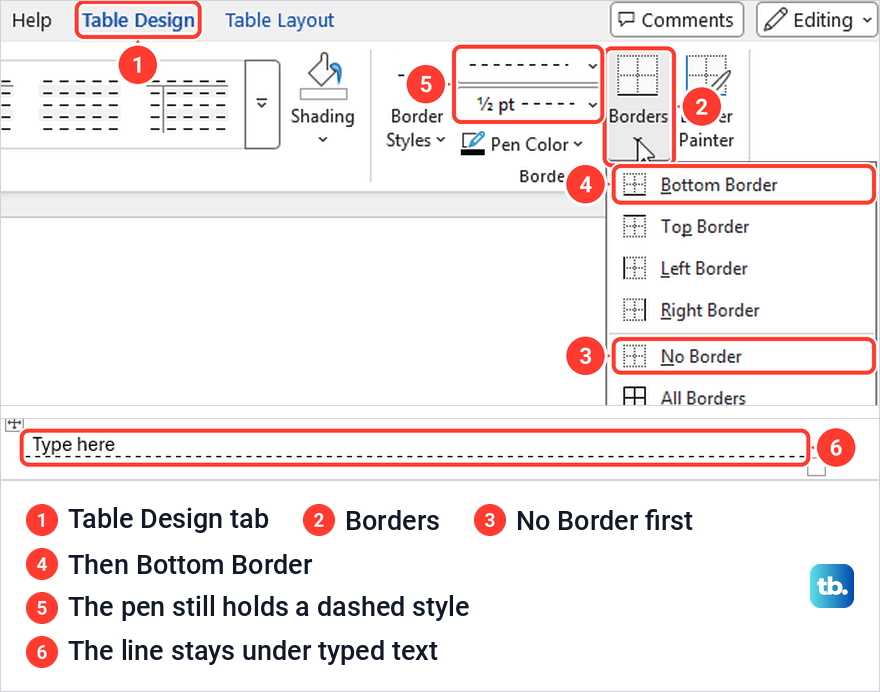This screenshot has height=692, width=880.
Task: Open the Border Styles dropdown
Action: [416, 128]
